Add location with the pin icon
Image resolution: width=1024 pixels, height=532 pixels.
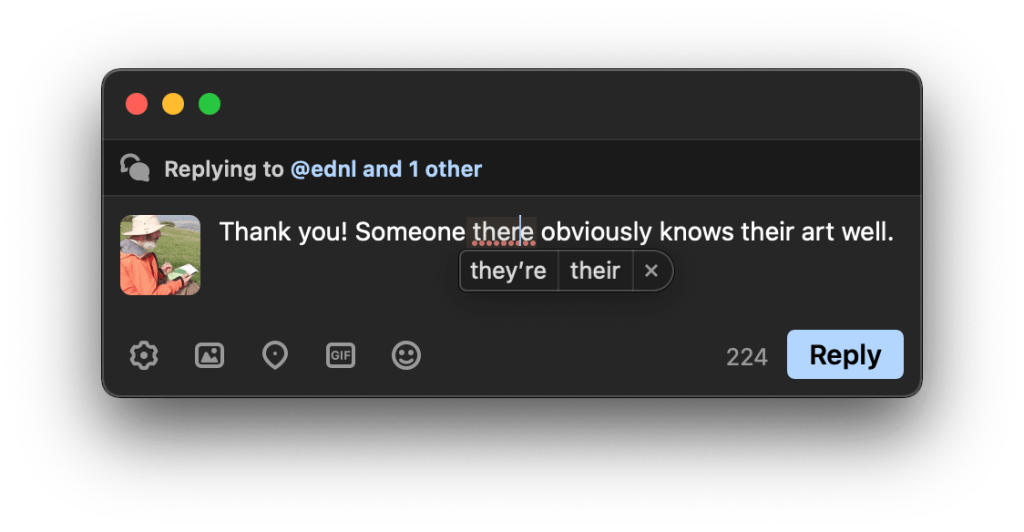point(274,355)
